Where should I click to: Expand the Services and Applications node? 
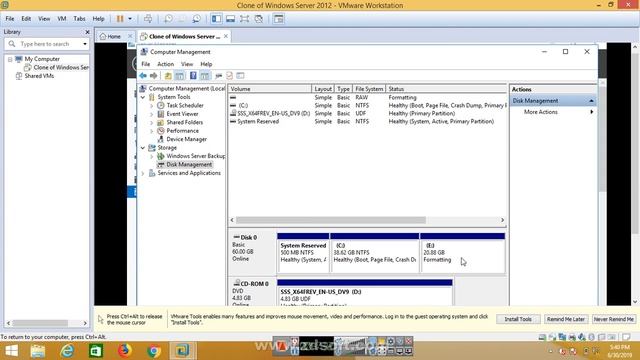click(x=143, y=173)
